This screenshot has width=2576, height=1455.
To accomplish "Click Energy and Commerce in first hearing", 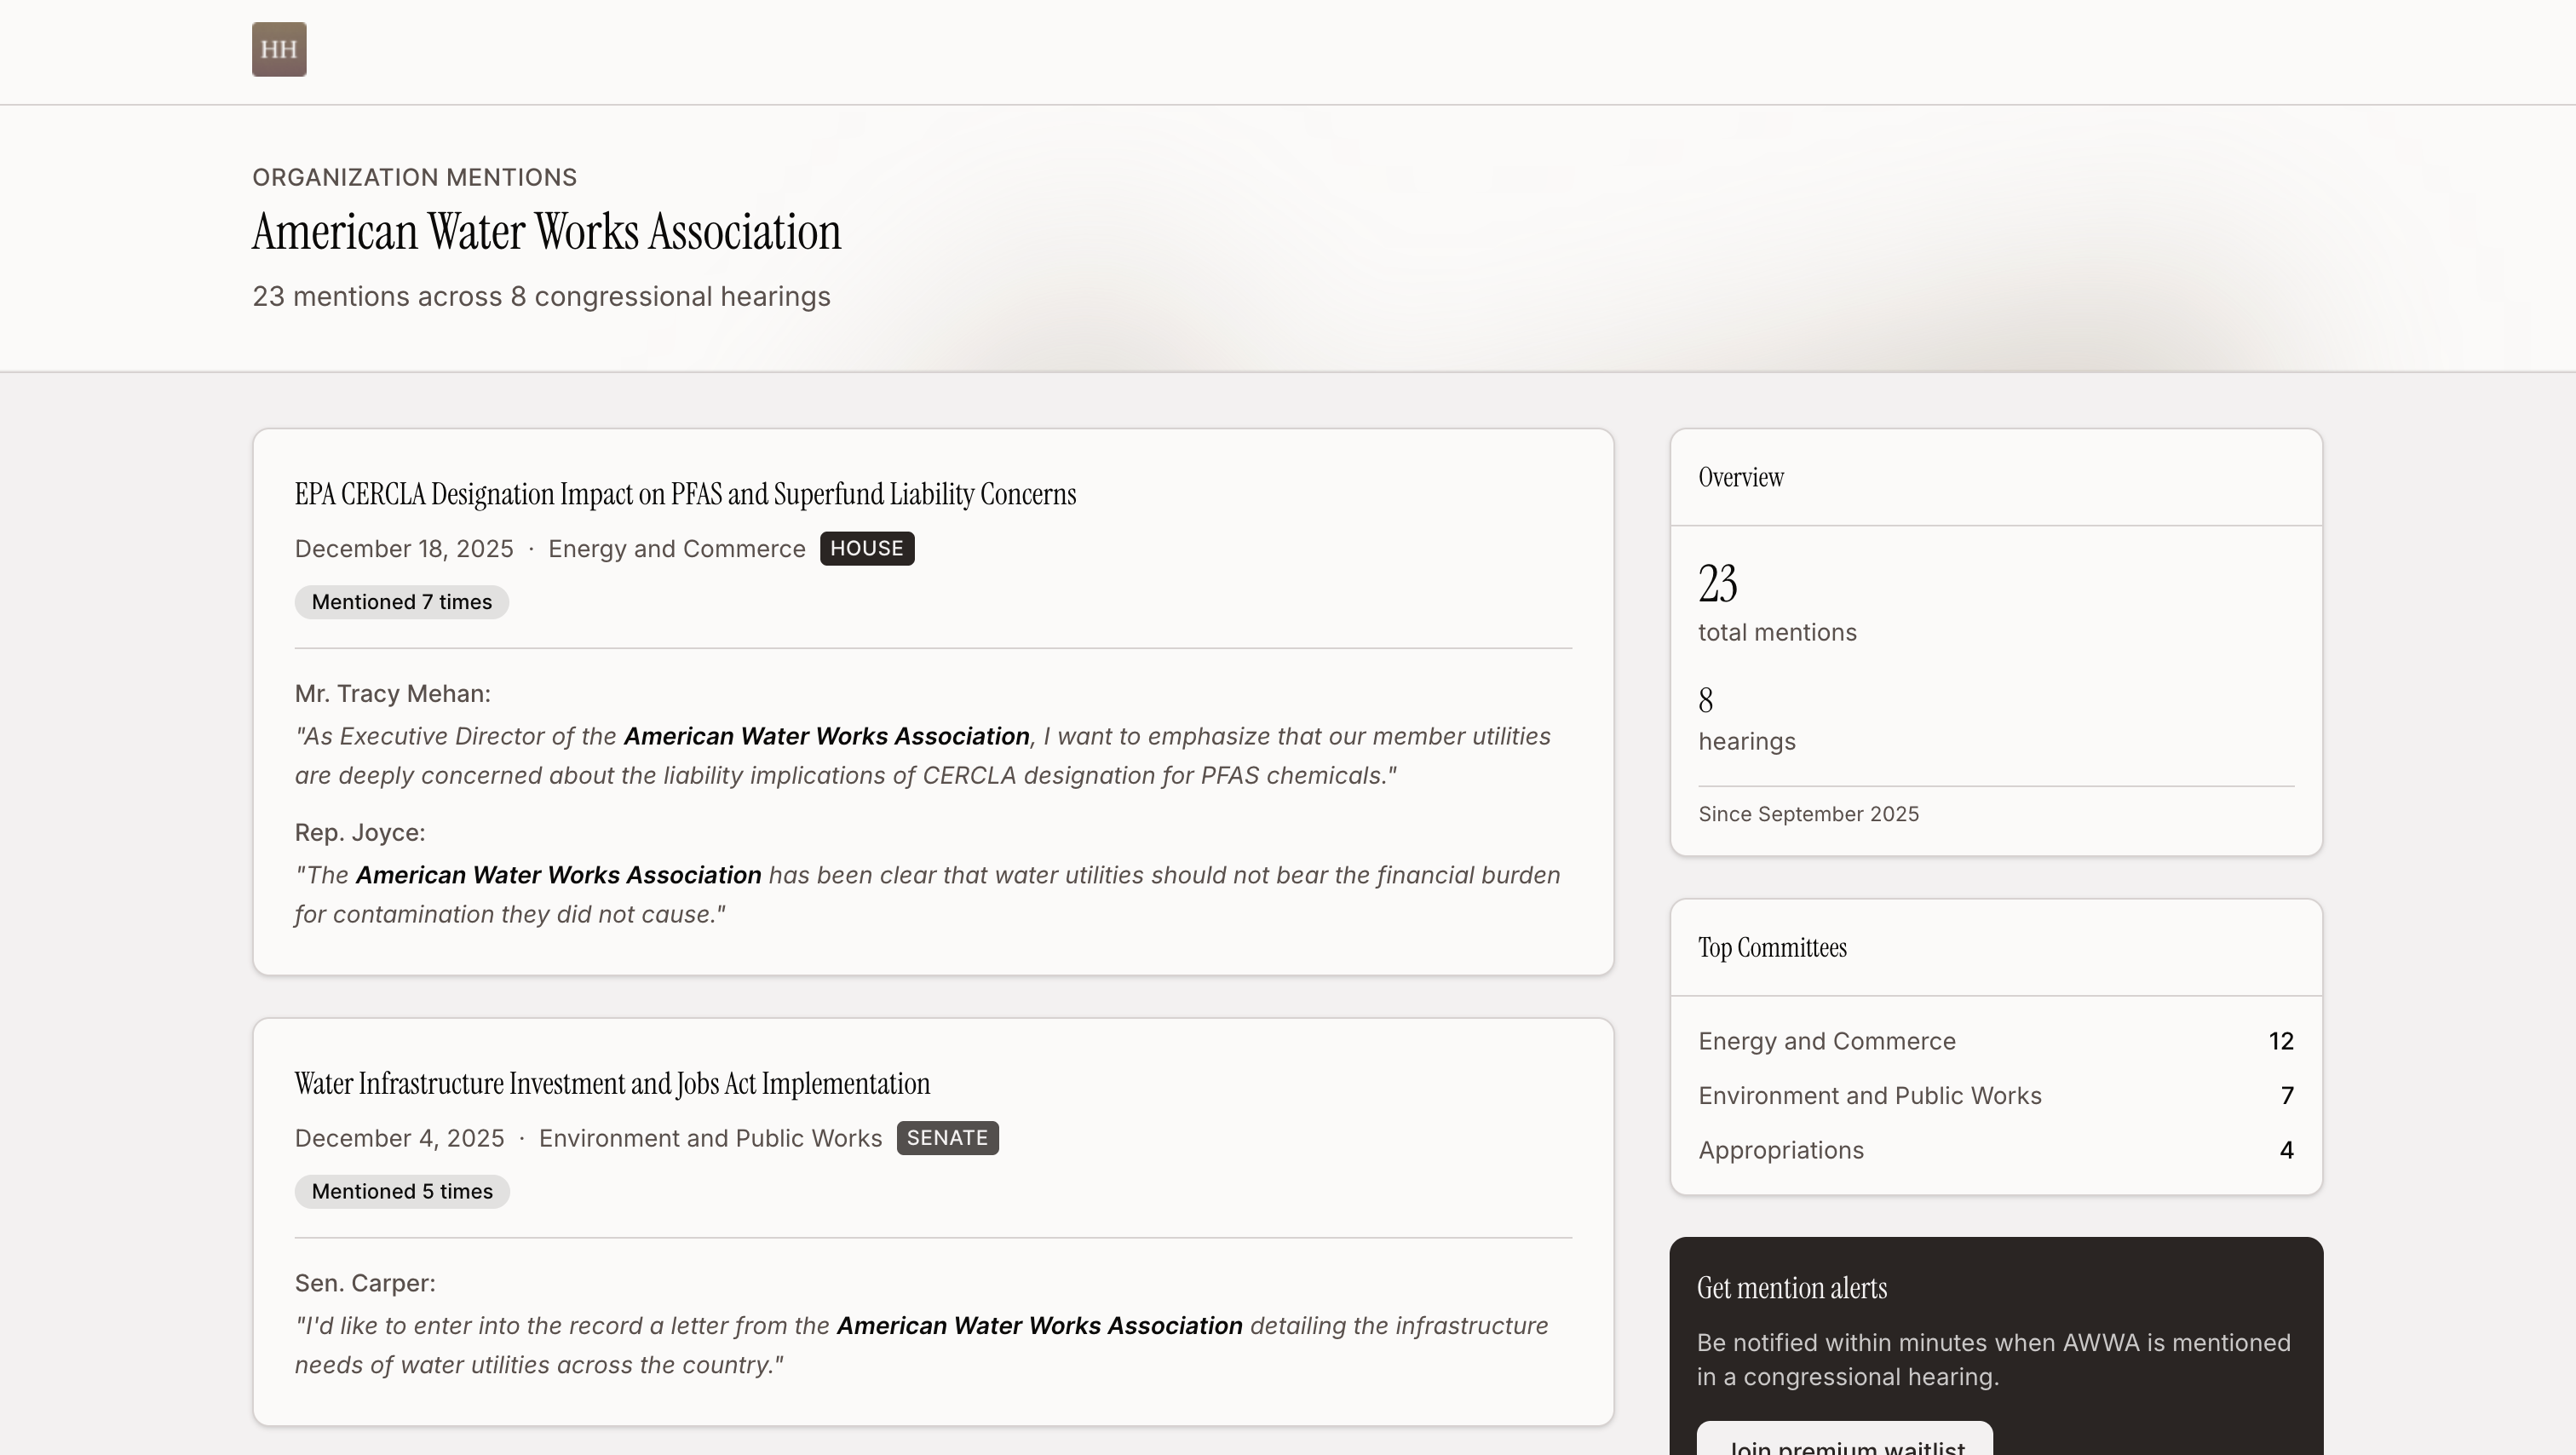I will [676, 549].
